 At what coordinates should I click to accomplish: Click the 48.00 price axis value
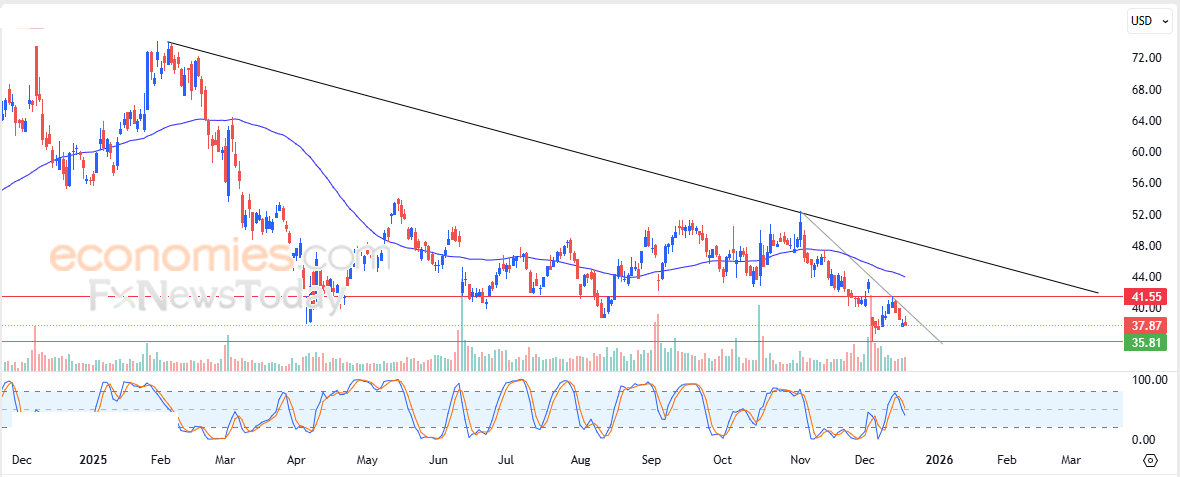click(1147, 245)
